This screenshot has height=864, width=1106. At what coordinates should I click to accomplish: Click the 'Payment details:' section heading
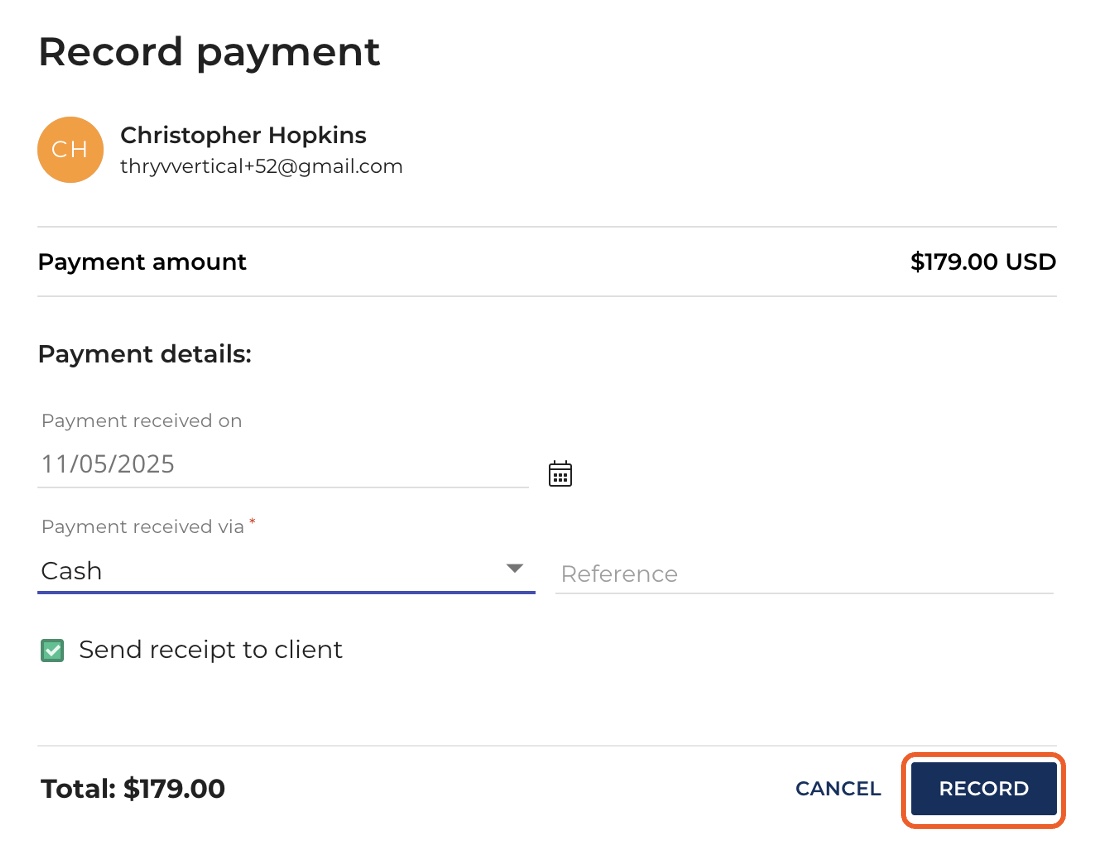click(144, 354)
